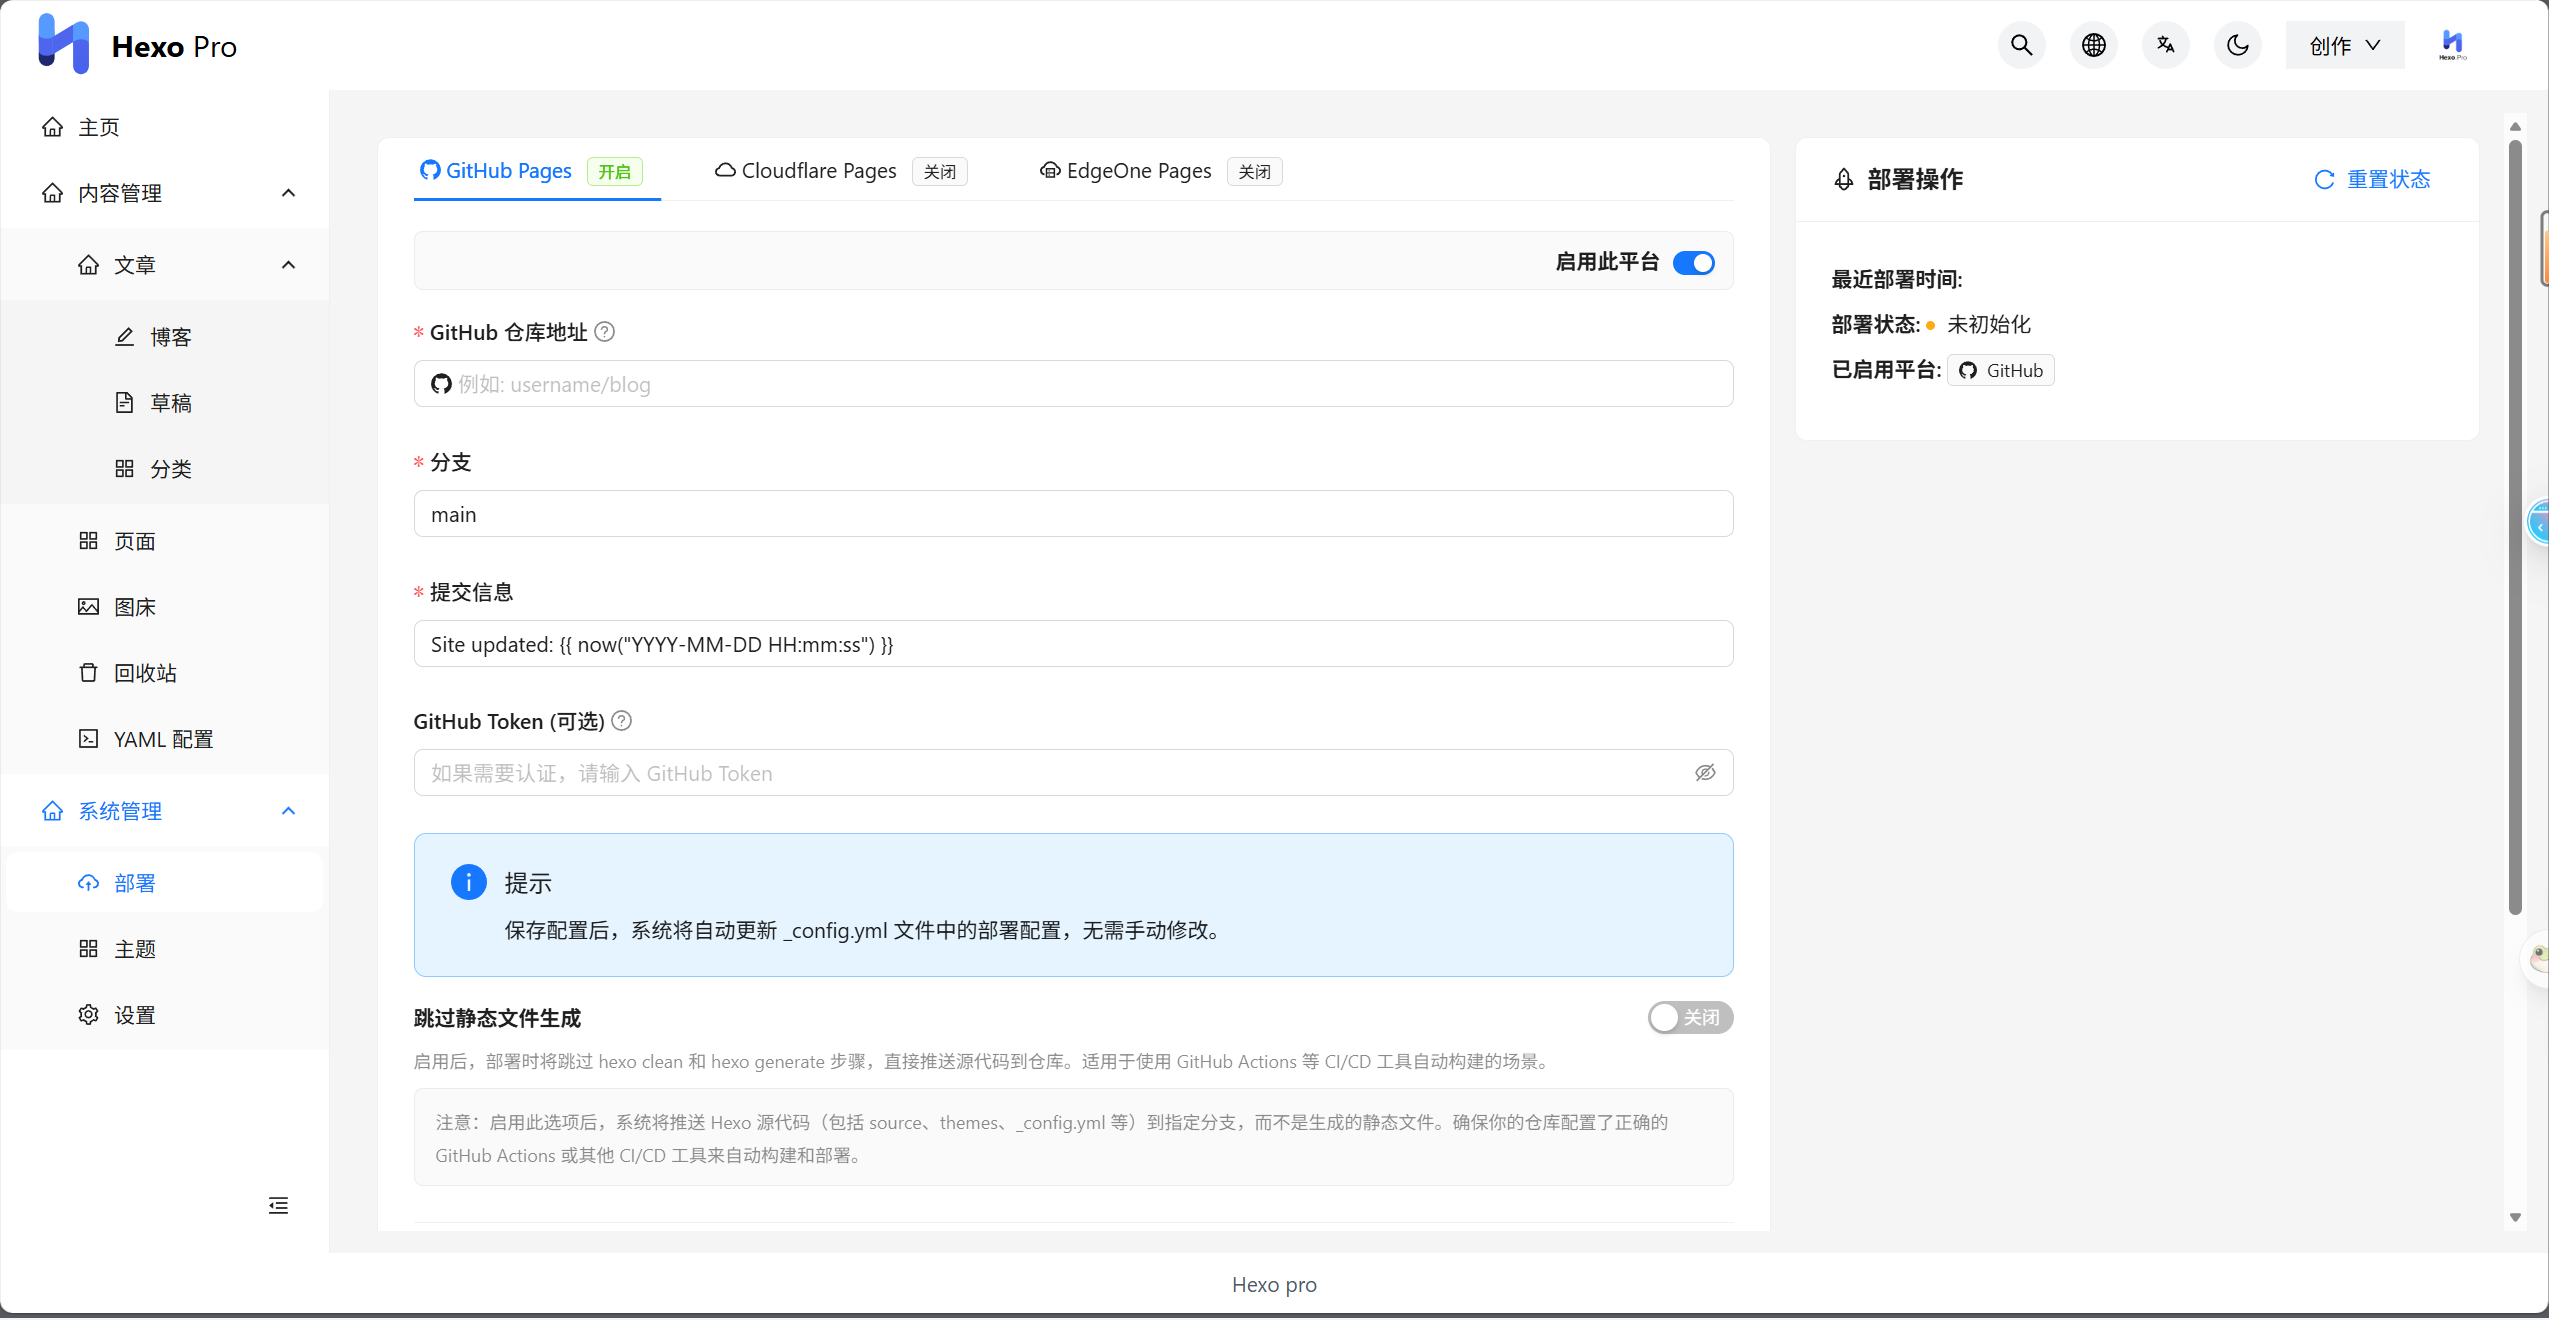Click the 最近部署时间 label
This screenshot has height=1320, width=2549.
1896,279
